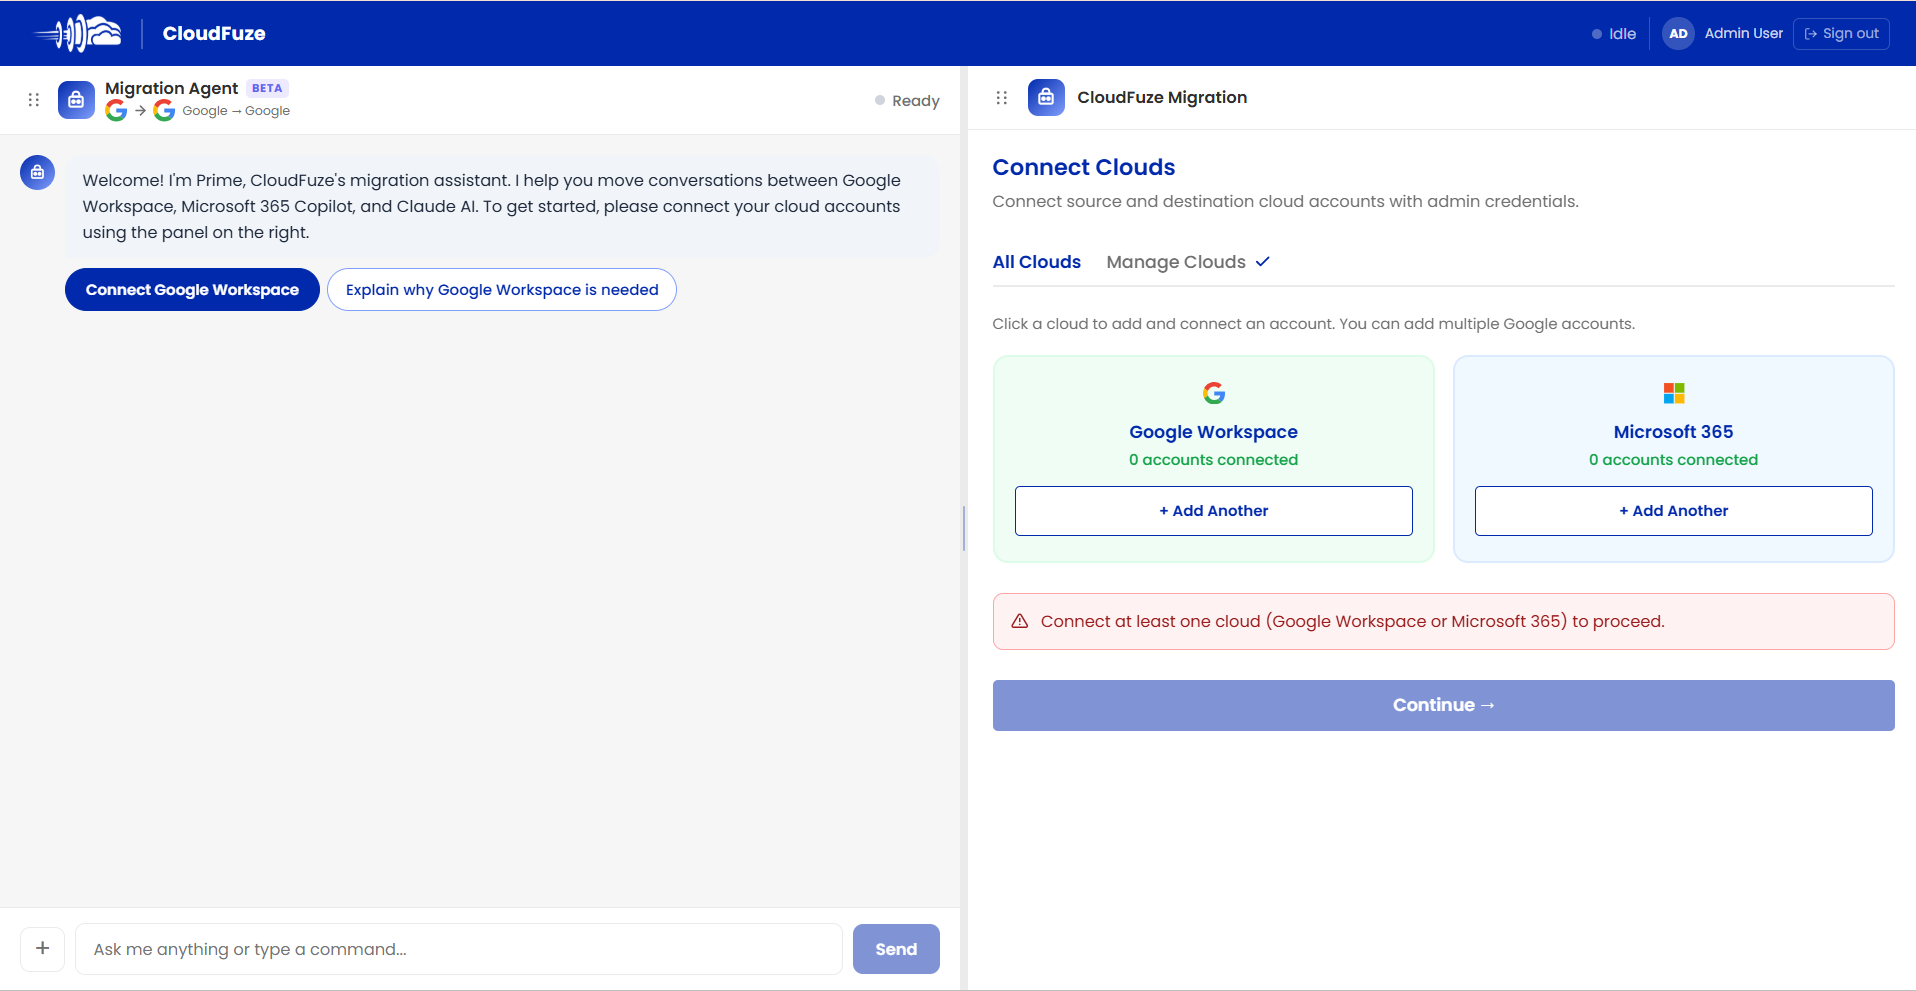The height and width of the screenshot is (991, 1916).
Task: Click the Google logo in Google Workspace card
Action: [1214, 393]
